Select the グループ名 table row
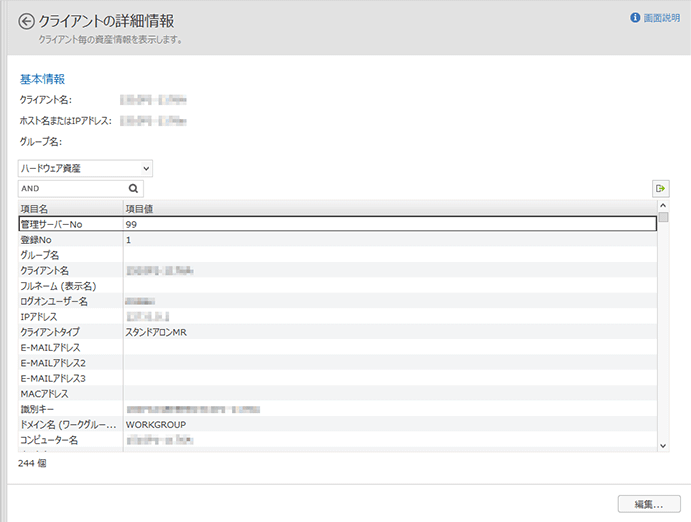Image resolution: width=691 pixels, height=522 pixels. click(338, 255)
